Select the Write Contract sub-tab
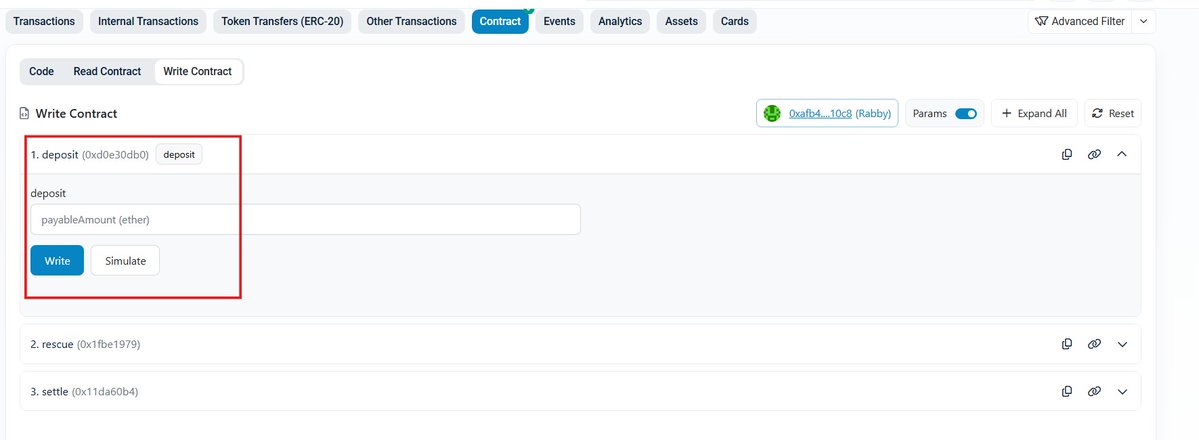This screenshot has height=440, width=1199. 197,71
